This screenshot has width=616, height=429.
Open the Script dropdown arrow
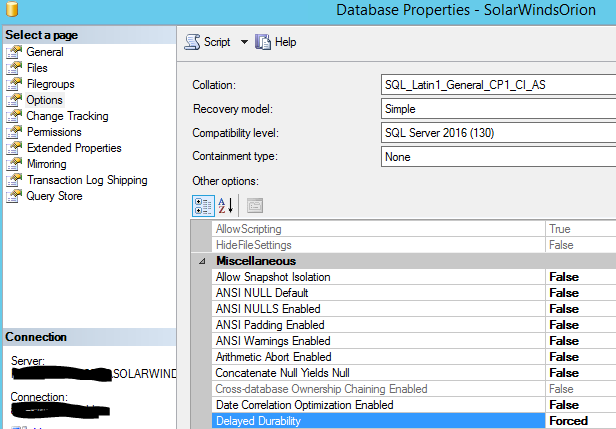pos(244,42)
